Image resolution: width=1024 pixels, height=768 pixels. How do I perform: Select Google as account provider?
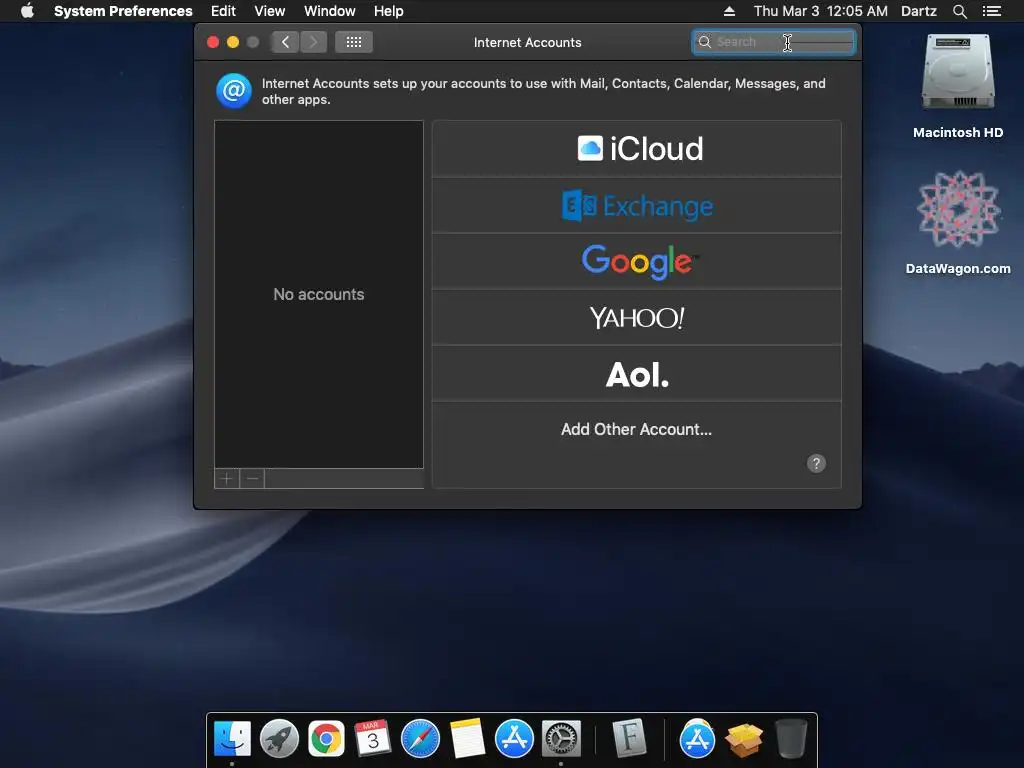tap(637, 262)
